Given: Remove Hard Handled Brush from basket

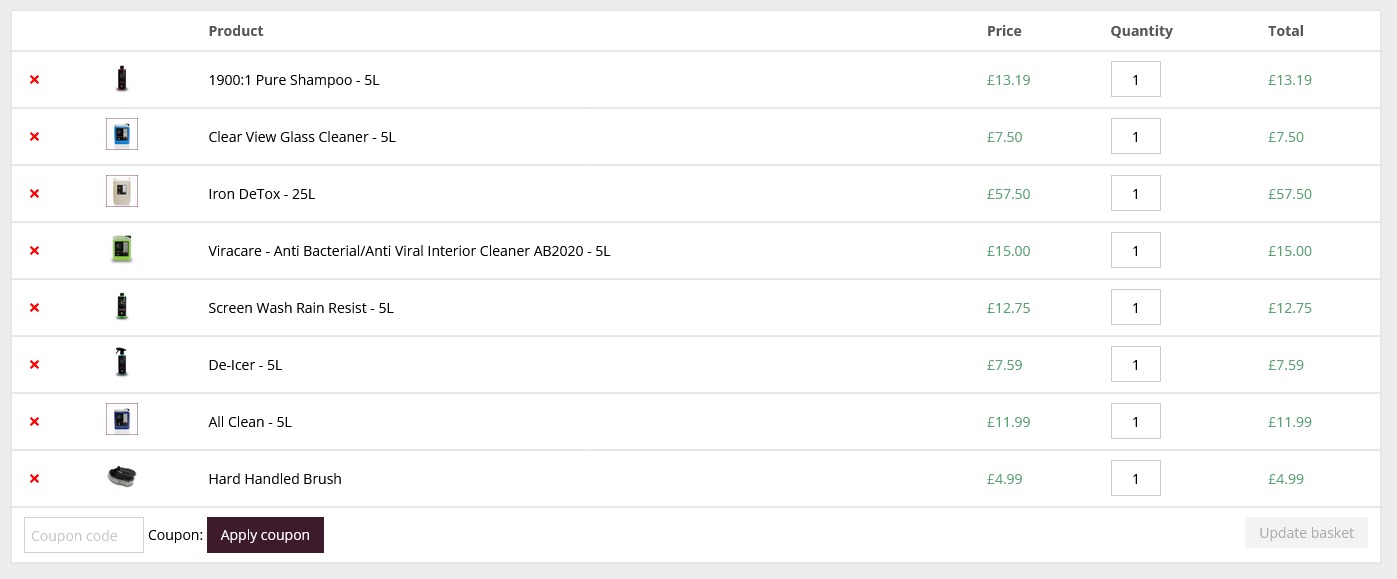Looking at the screenshot, I should coord(34,478).
